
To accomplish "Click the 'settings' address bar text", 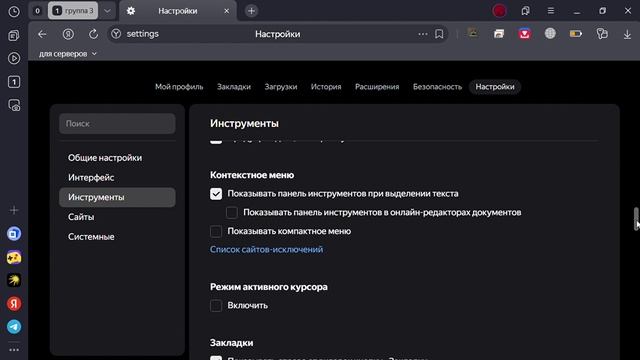I will [x=142, y=34].
